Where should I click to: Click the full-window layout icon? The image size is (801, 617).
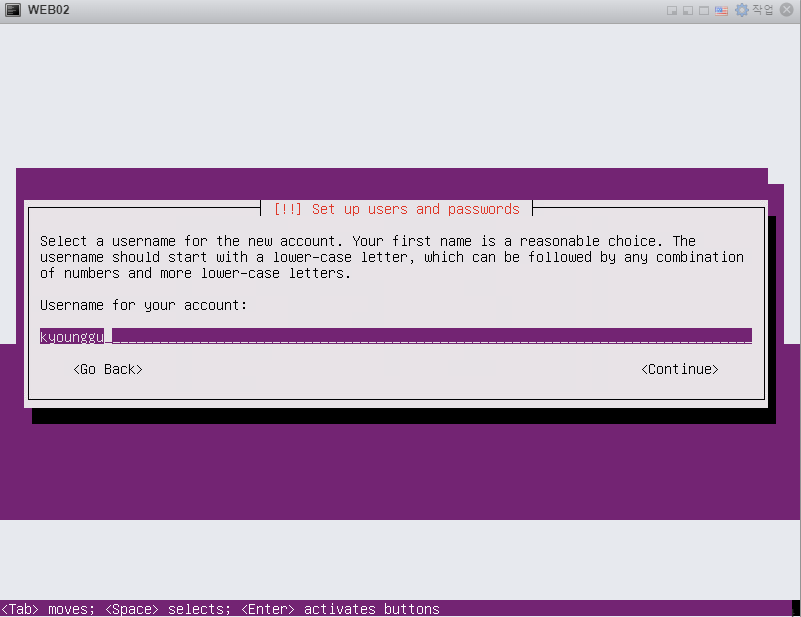tap(704, 11)
